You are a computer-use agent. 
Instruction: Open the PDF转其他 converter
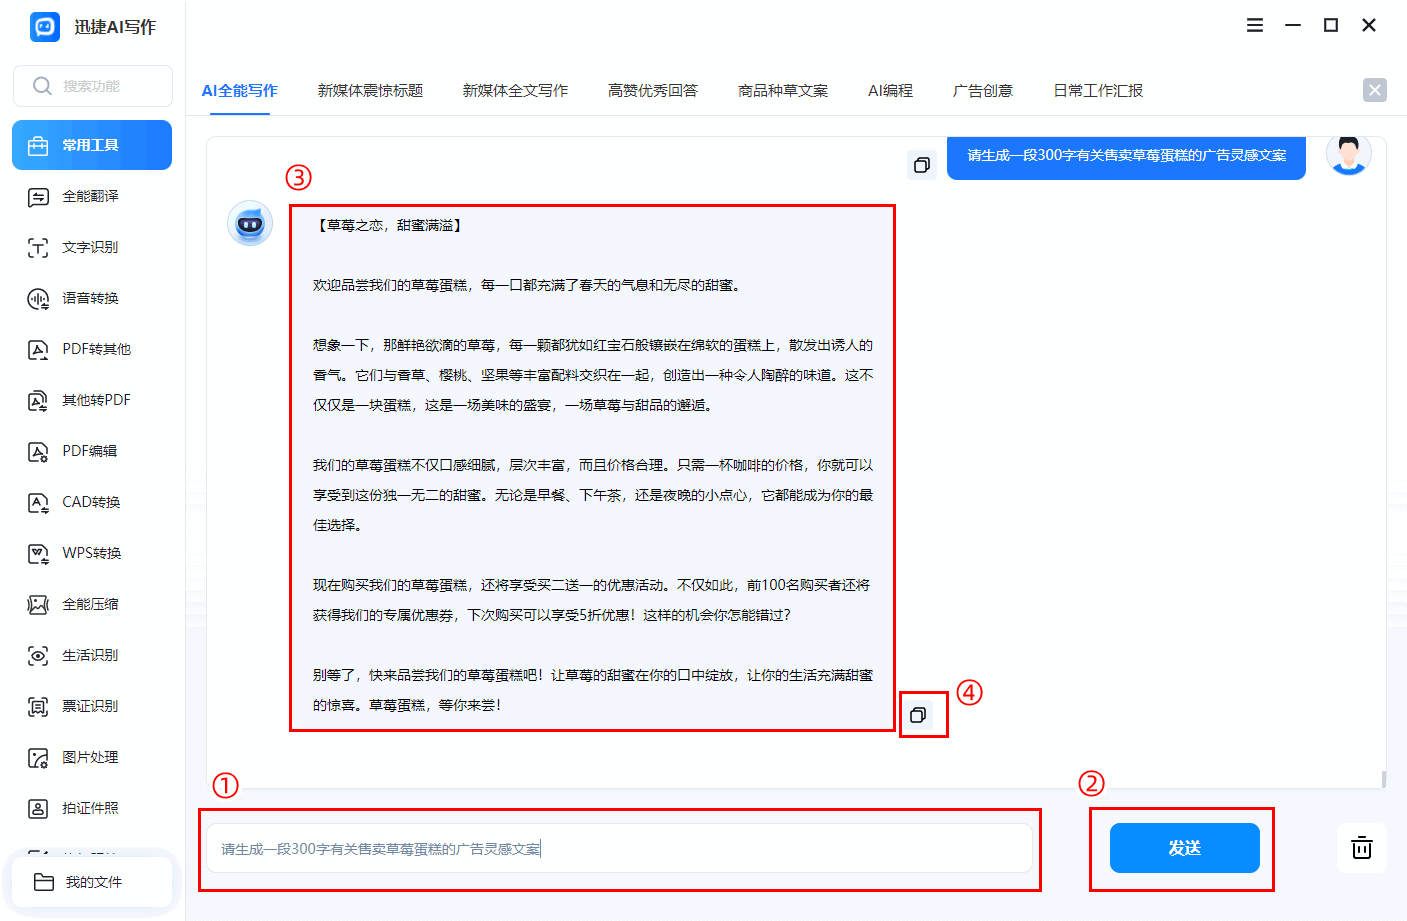coord(95,349)
